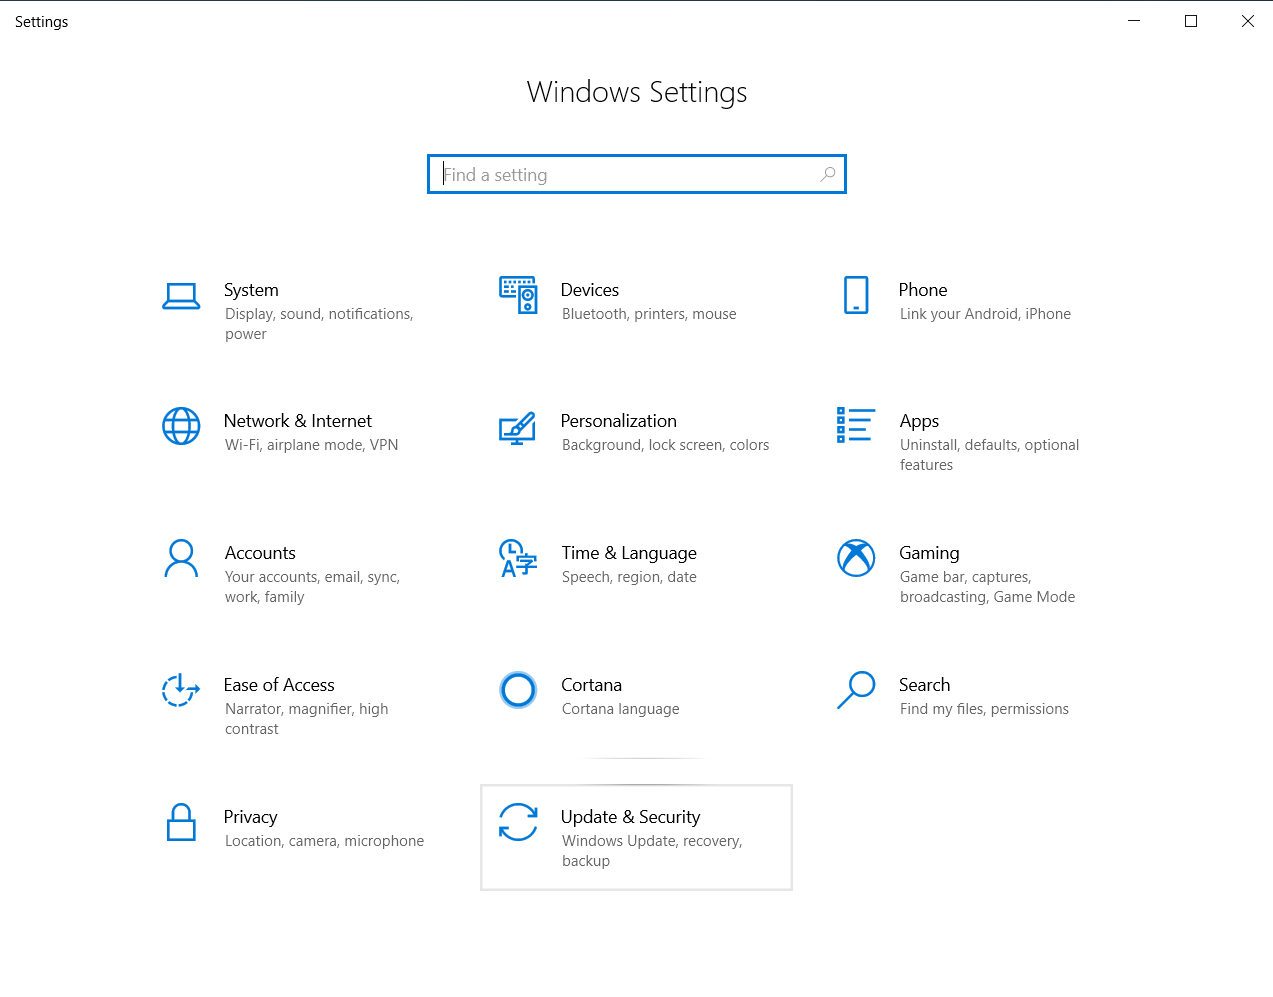Focus the Find a setting field

(x=637, y=174)
